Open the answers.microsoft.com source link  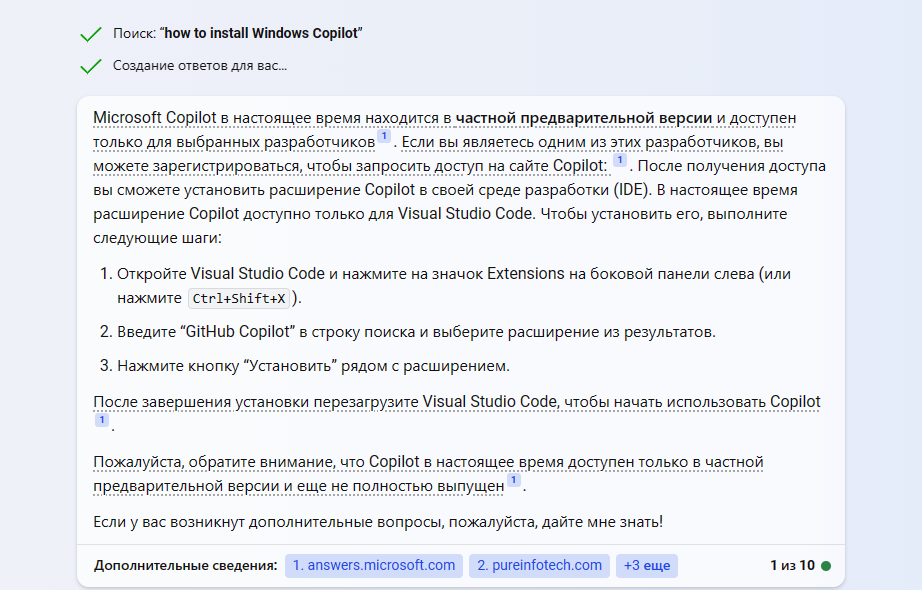tap(374, 565)
